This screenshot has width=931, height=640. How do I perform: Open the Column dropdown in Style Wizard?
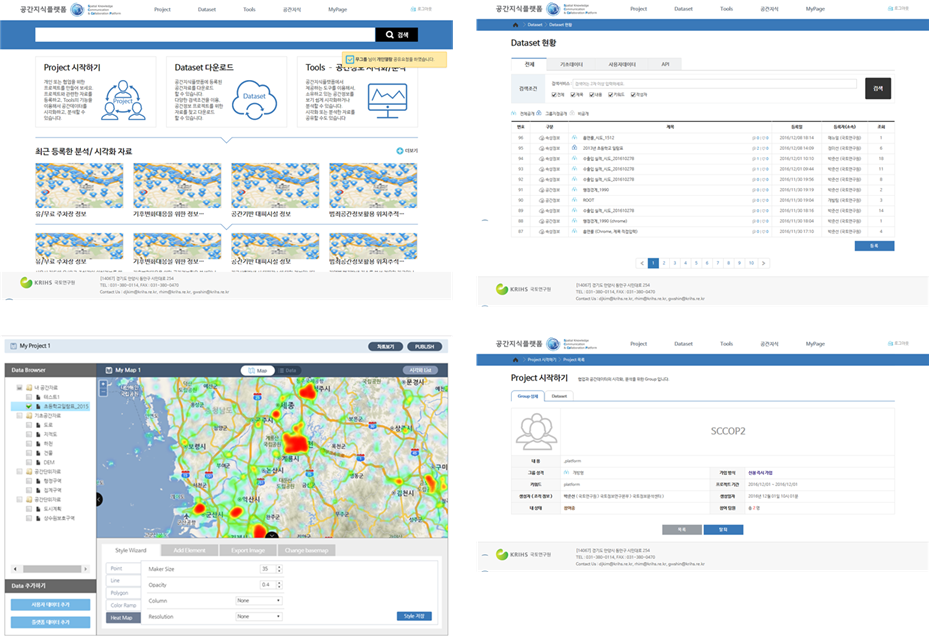tap(258, 601)
